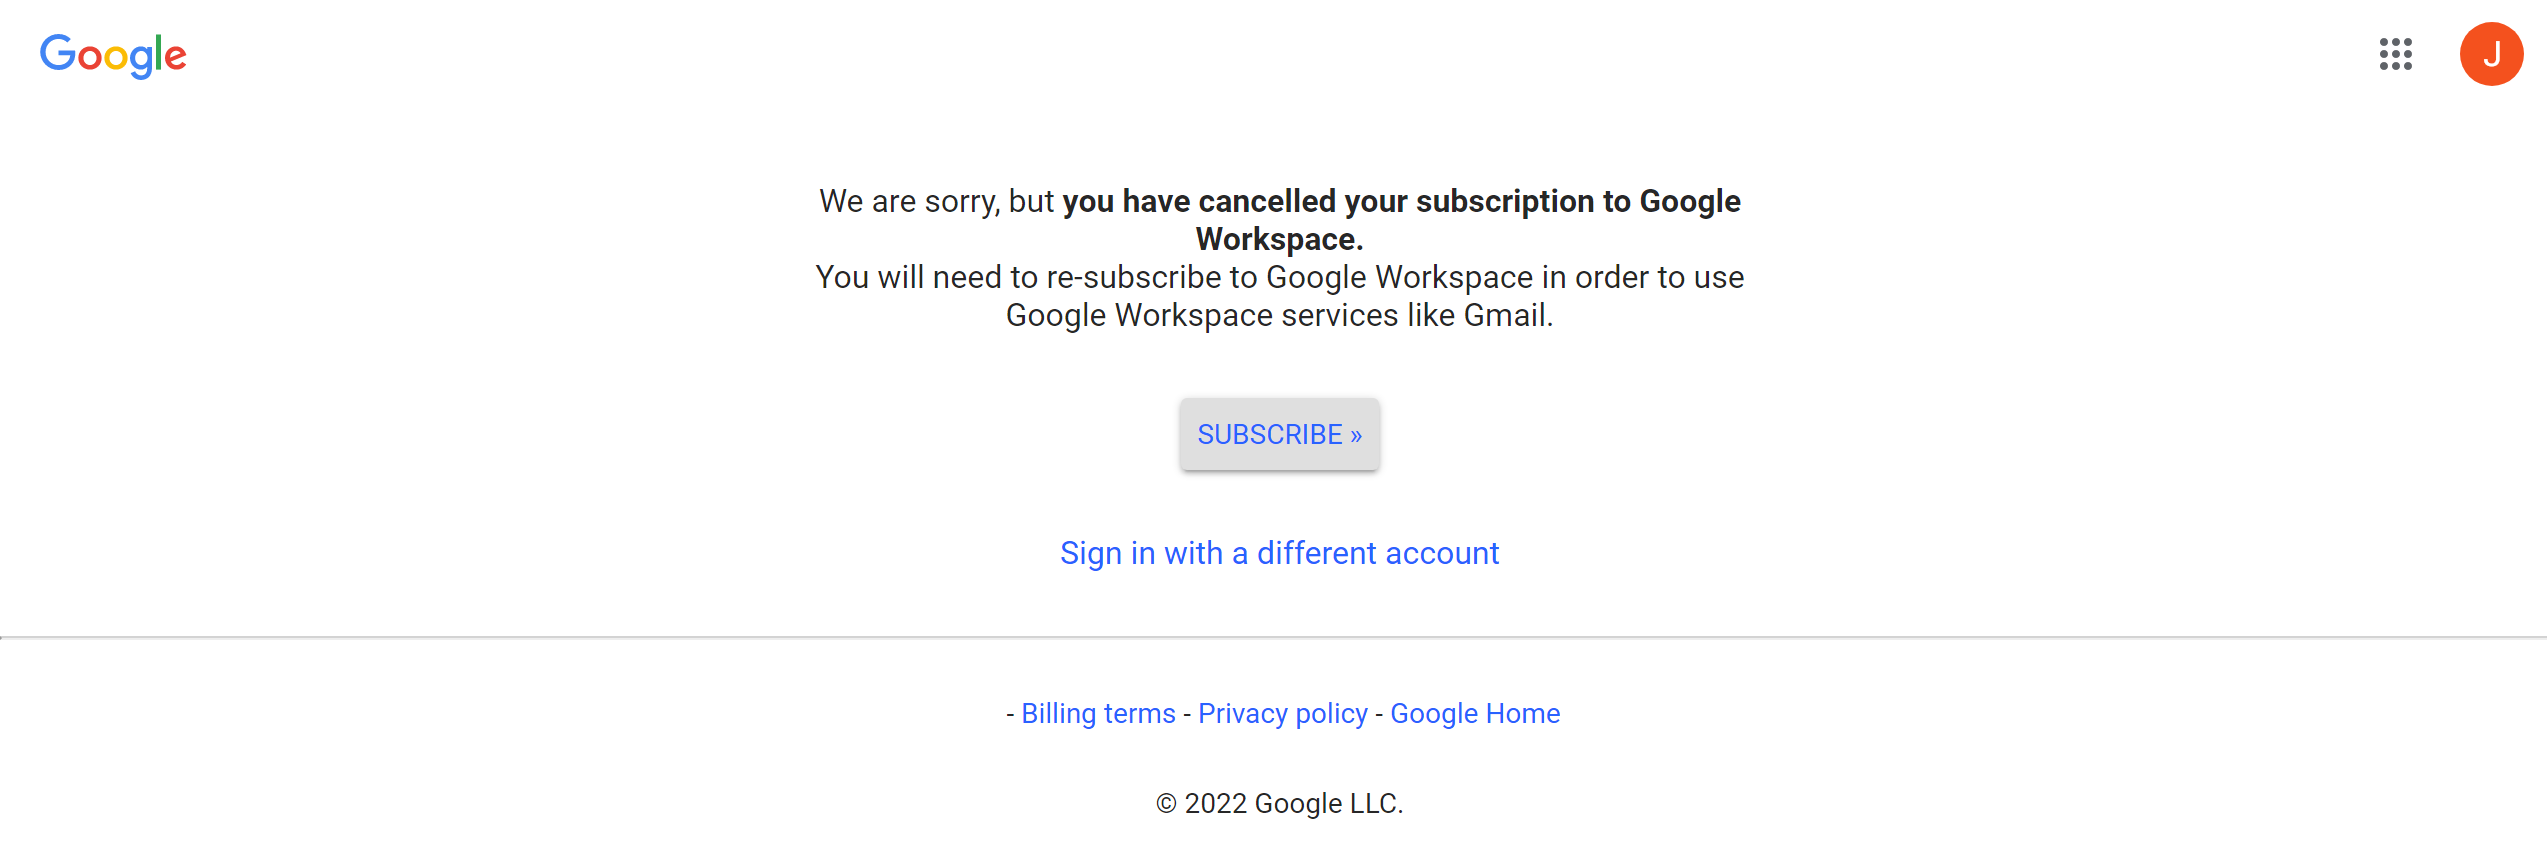Open the Billing terms link
2547x865 pixels.
click(1098, 714)
